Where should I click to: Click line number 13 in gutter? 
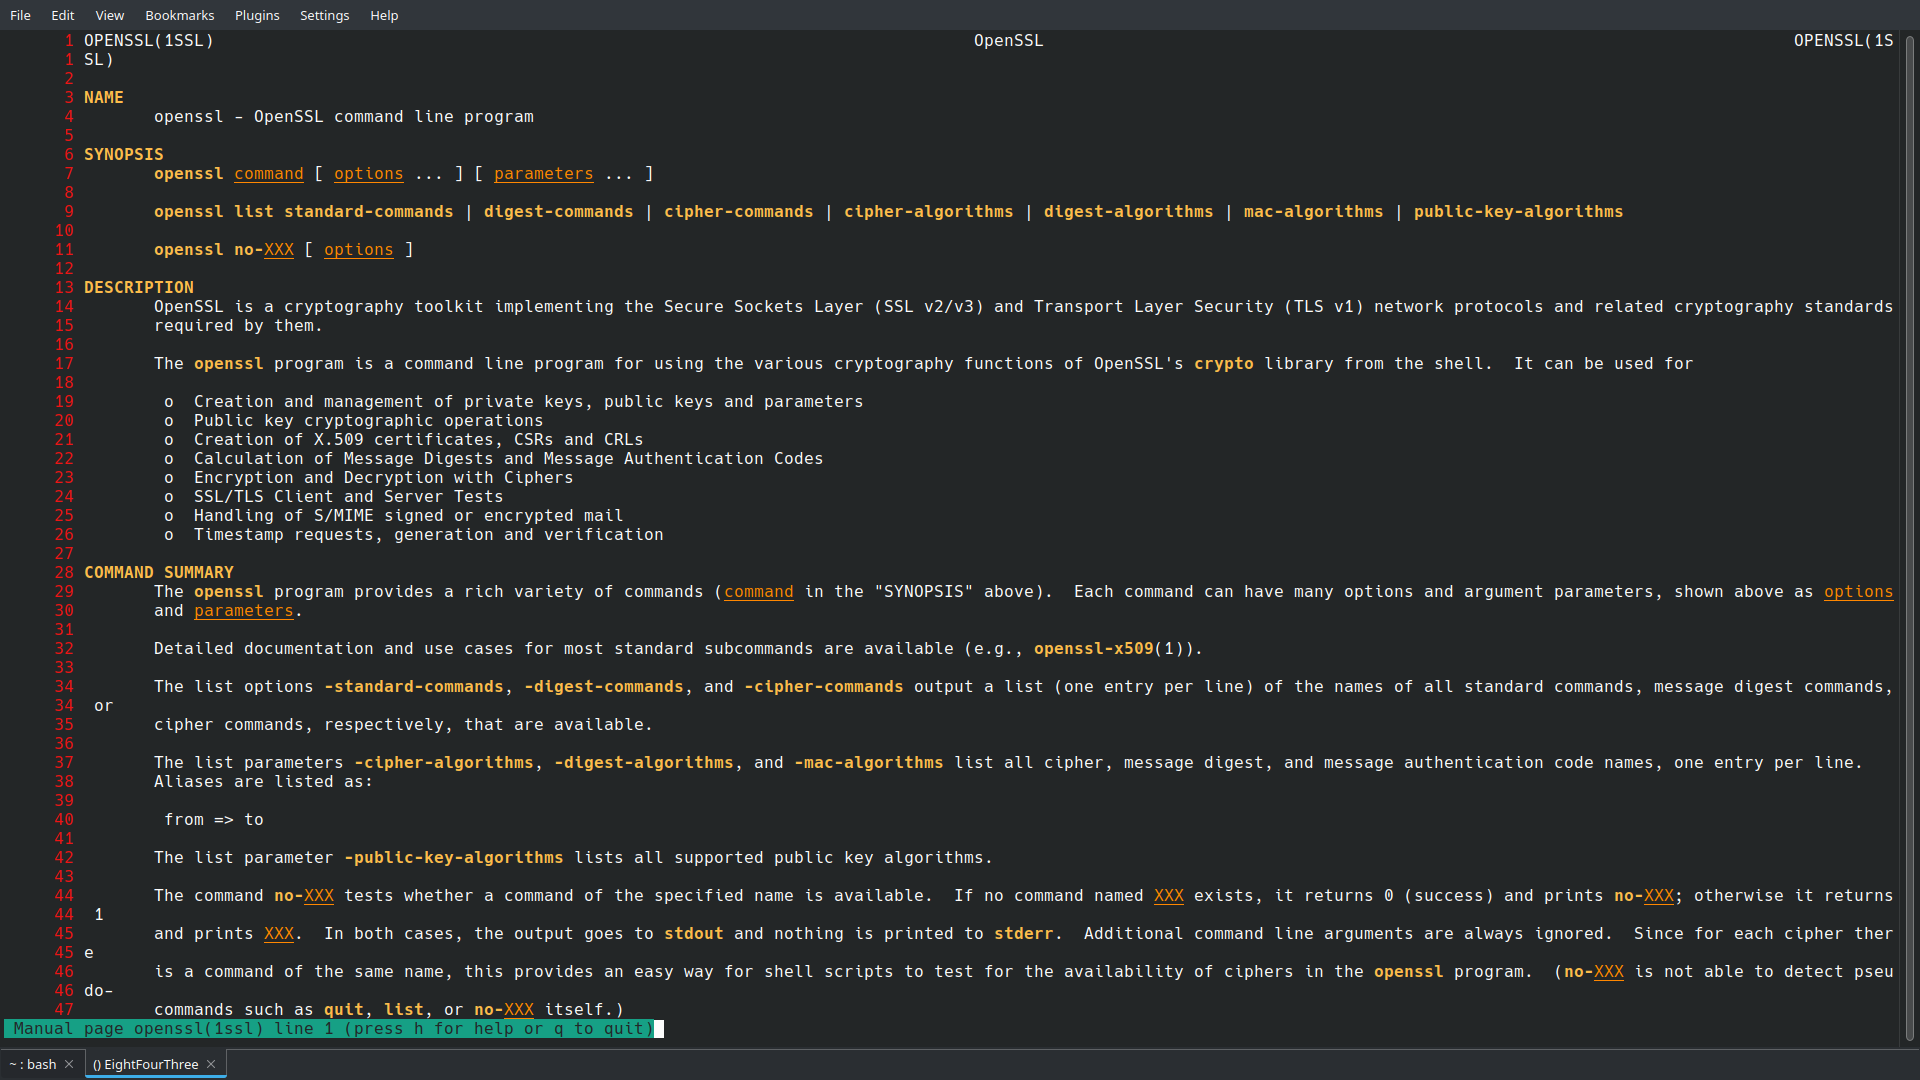[64, 288]
